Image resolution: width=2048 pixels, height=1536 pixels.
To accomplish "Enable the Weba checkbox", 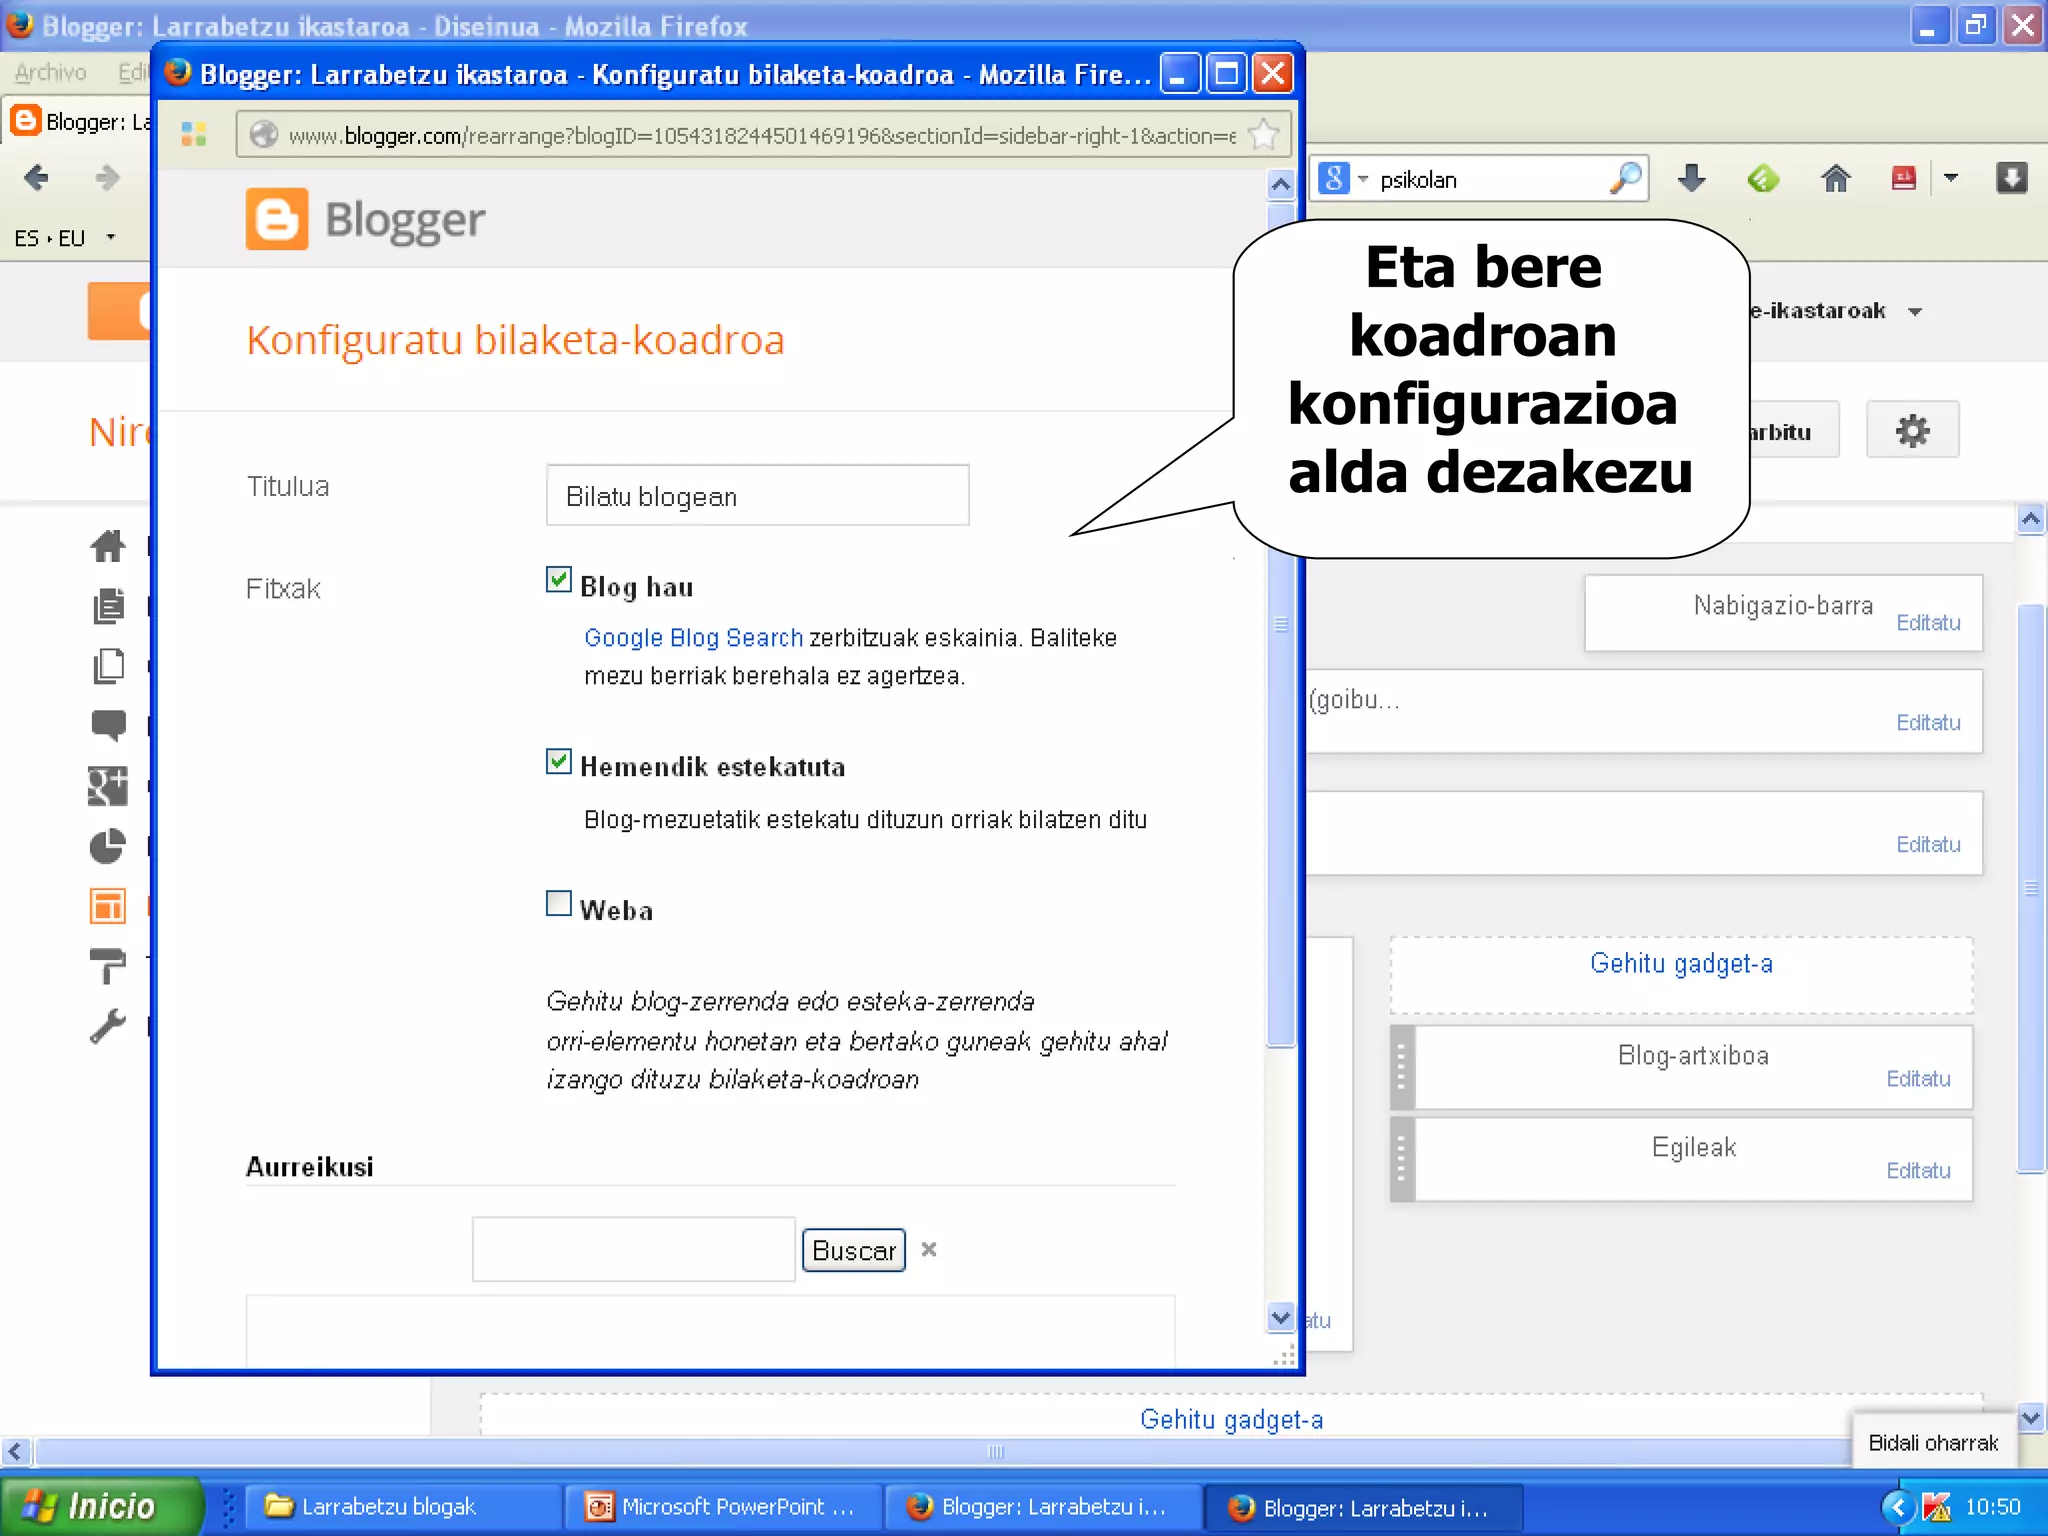I will [x=558, y=903].
